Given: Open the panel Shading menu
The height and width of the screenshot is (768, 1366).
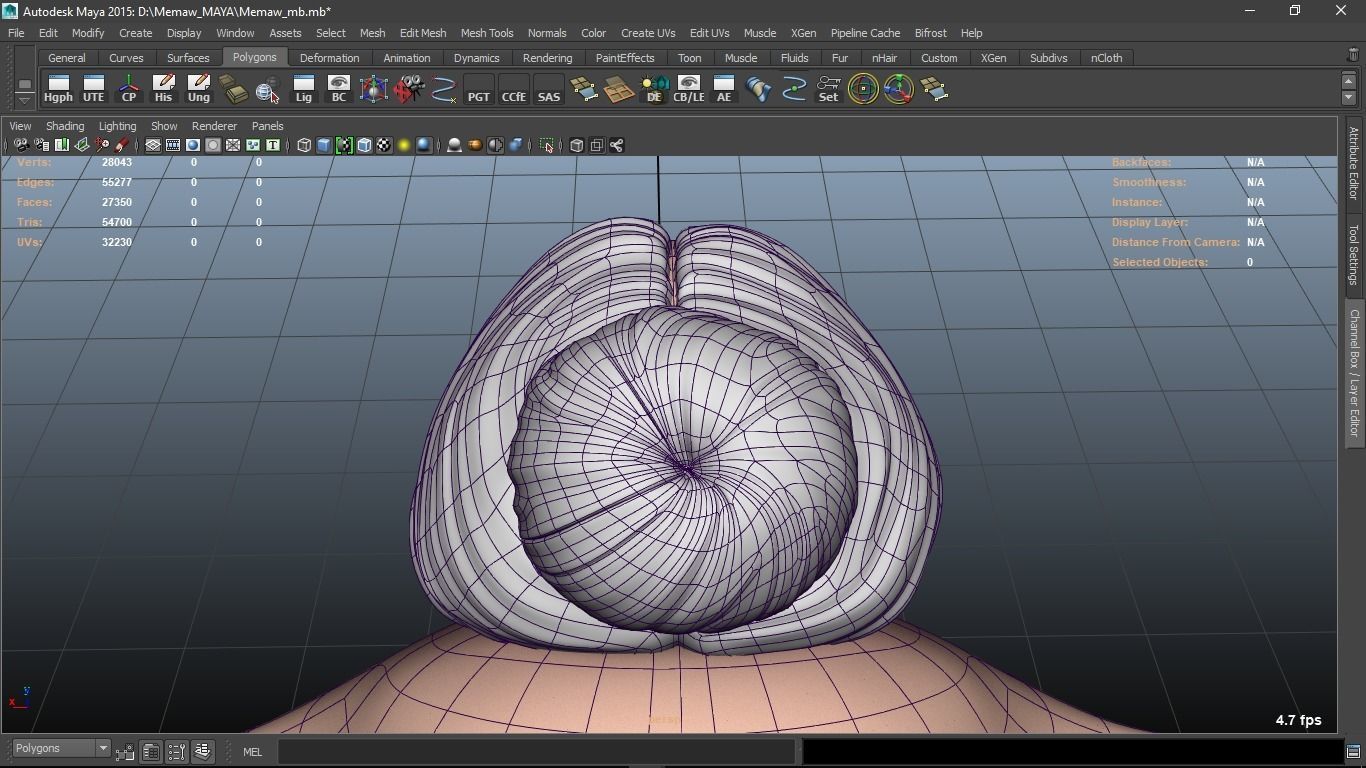Looking at the screenshot, I should pyautogui.click(x=65, y=126).
